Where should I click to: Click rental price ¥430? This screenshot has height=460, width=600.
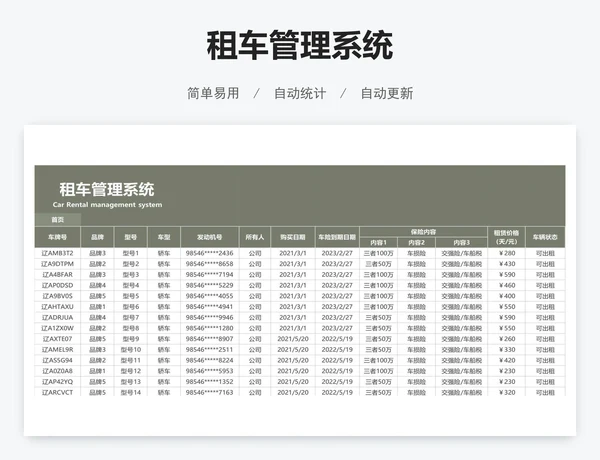507,264
